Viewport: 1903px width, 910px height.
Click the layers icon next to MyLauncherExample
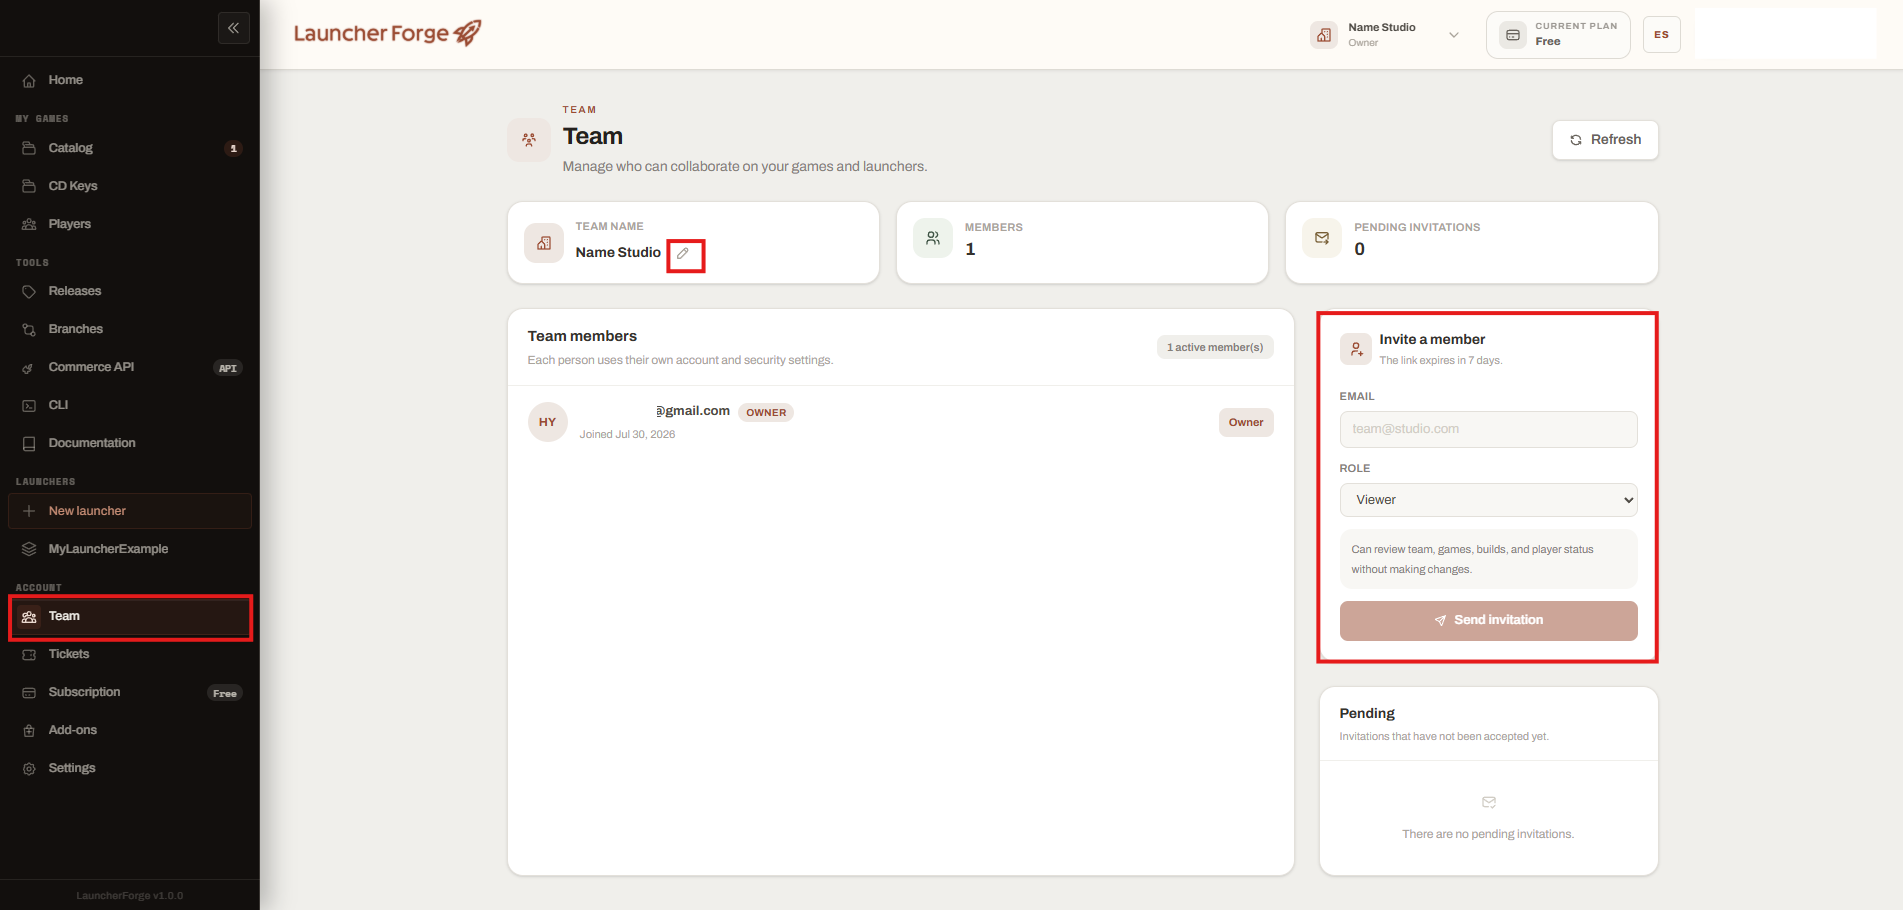[x=29, y=549]
